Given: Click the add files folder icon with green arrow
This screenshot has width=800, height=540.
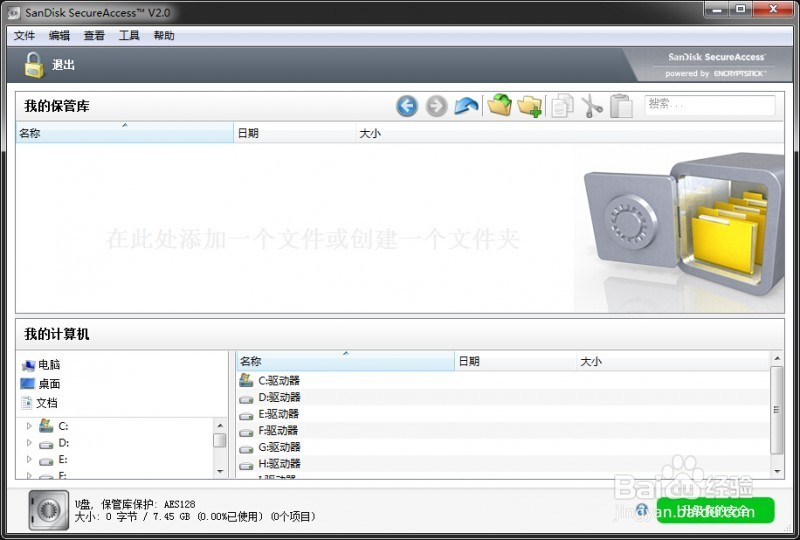Looking at the screenshot, I should tap(499, 106).
